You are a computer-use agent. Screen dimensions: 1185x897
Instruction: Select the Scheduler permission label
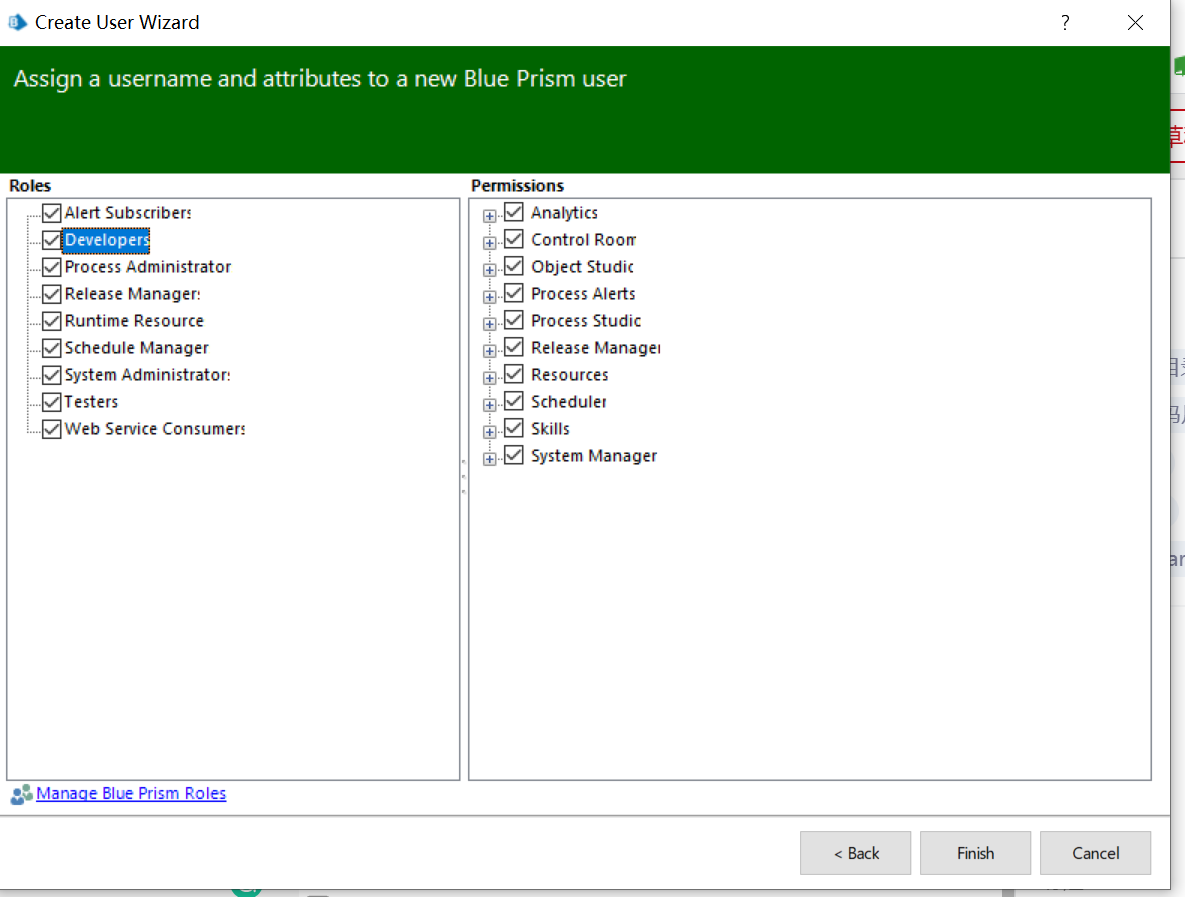568,402
